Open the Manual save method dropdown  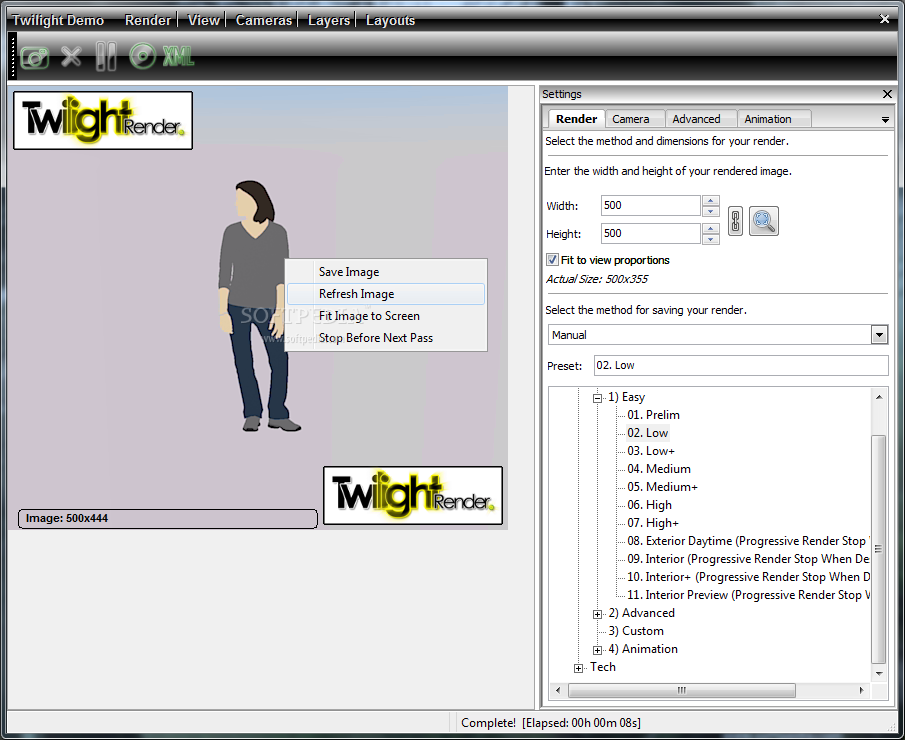click(879, 335)
